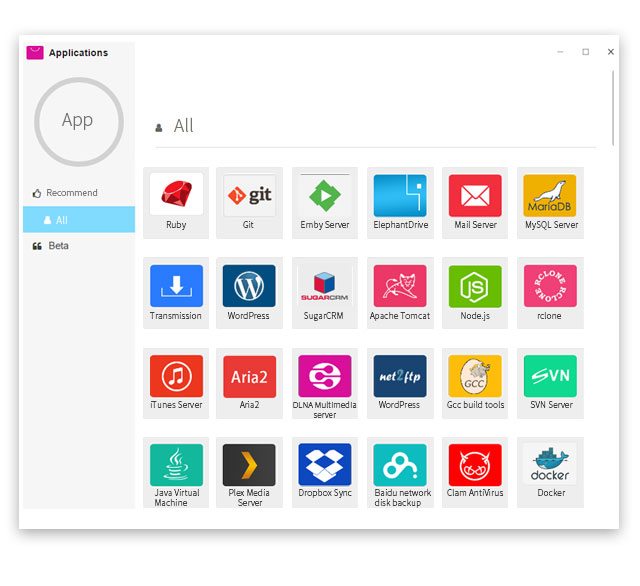640x586 pixels.
Task: Open Java Virtual Machine icon
Action: coord(176,465)
